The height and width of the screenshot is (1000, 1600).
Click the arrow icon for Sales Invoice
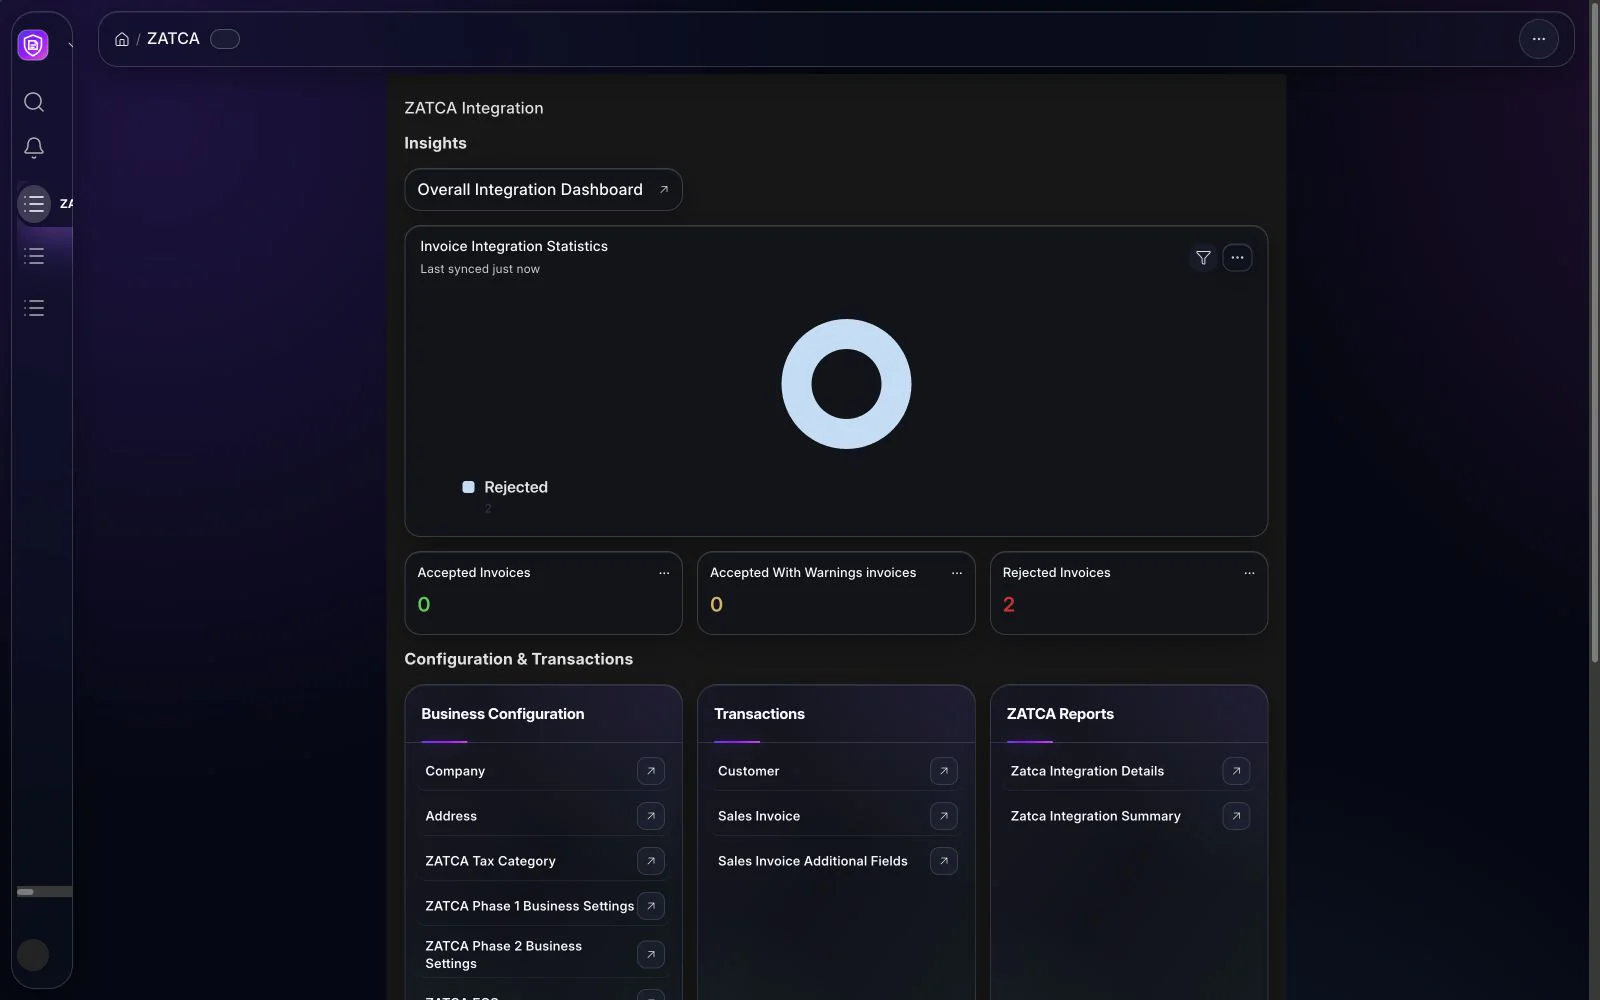pyautogui.click(x=944, y=816)
